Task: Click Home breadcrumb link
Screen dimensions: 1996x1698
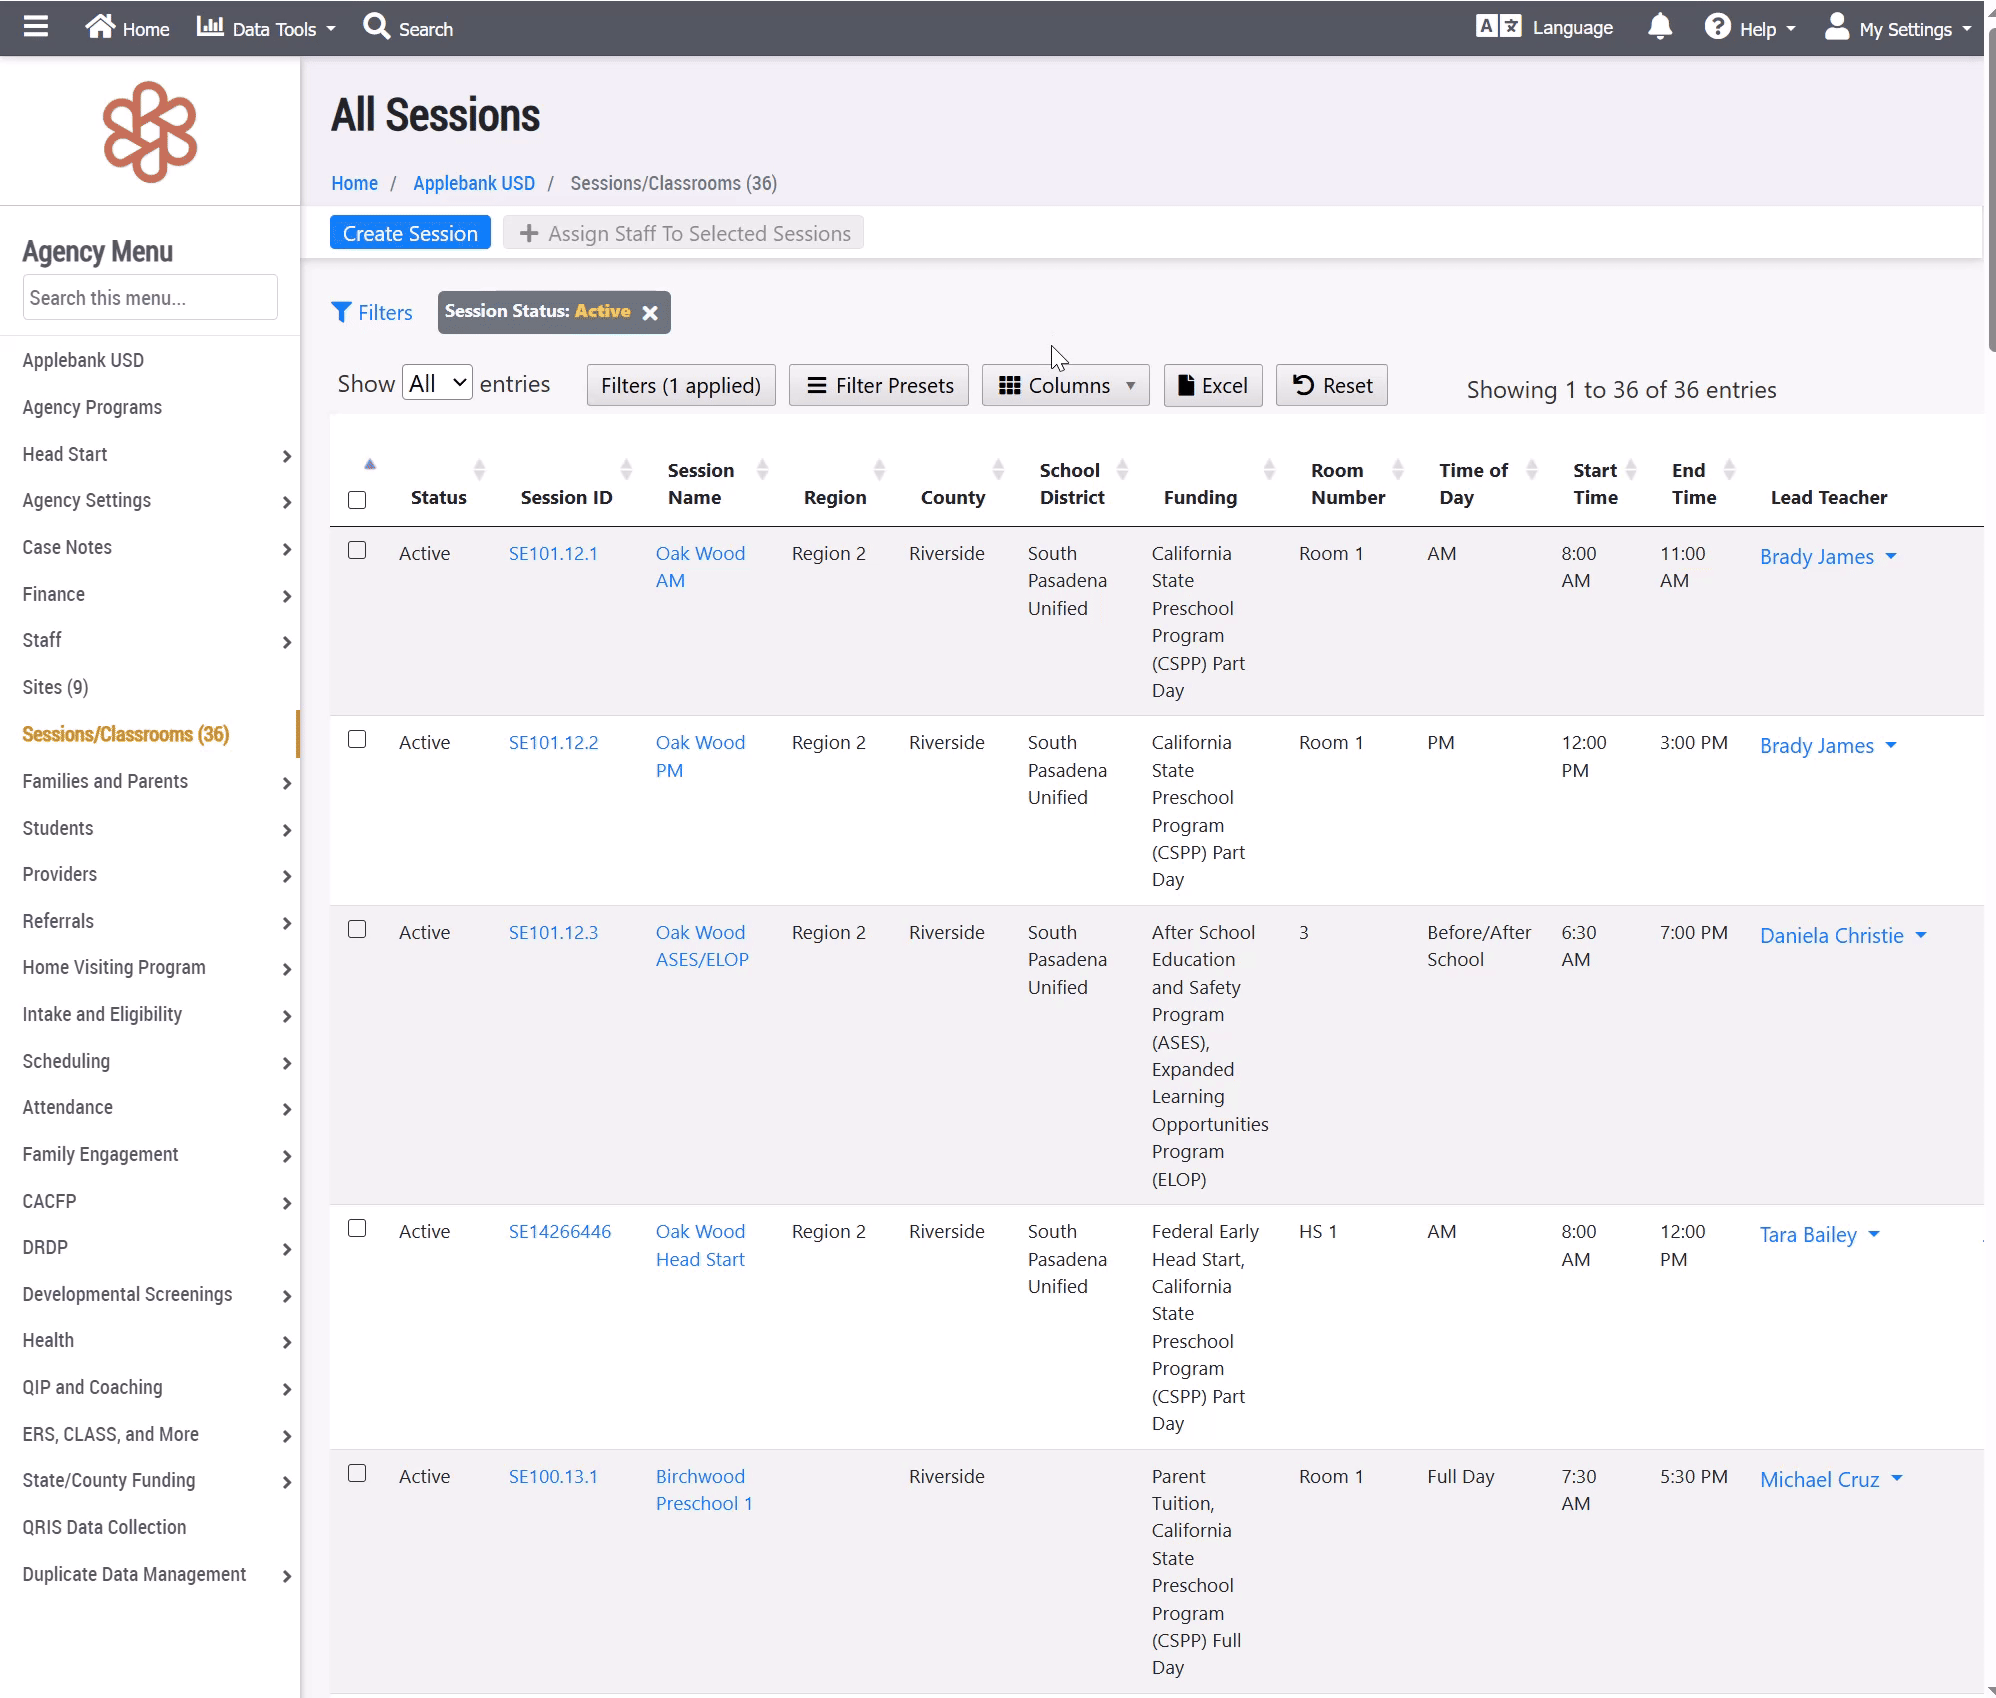Action: [354, 184]
